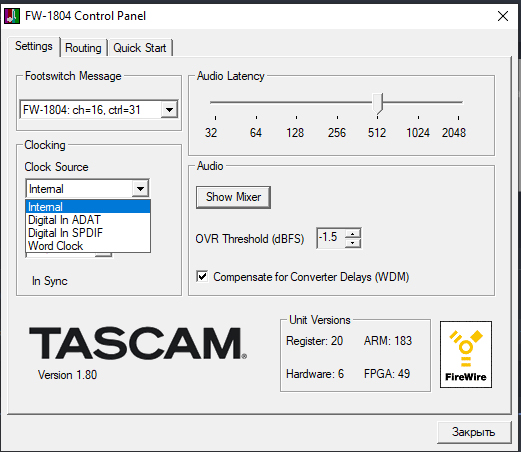Viewport: 521px width, 452px height.
Task: Click the 64 latency label
Action: coord(256,133)
